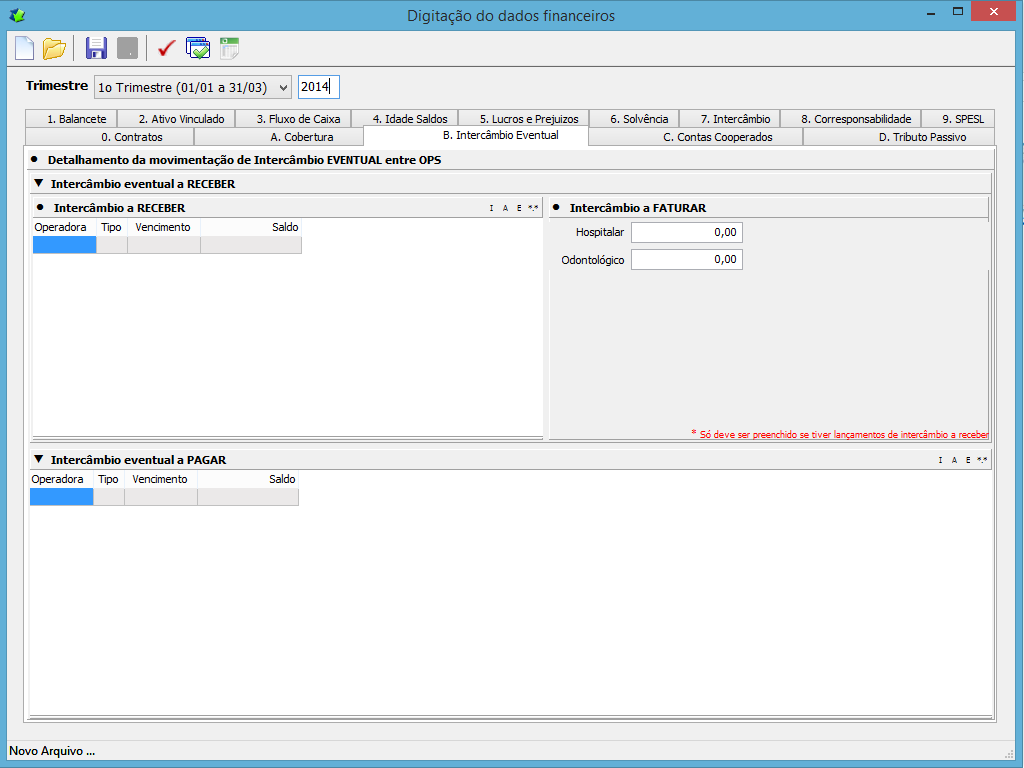1024x768 pixels.
Task: Select the highlighted Operadora cell in PAGAR table
Action: [x=61, y=497]
